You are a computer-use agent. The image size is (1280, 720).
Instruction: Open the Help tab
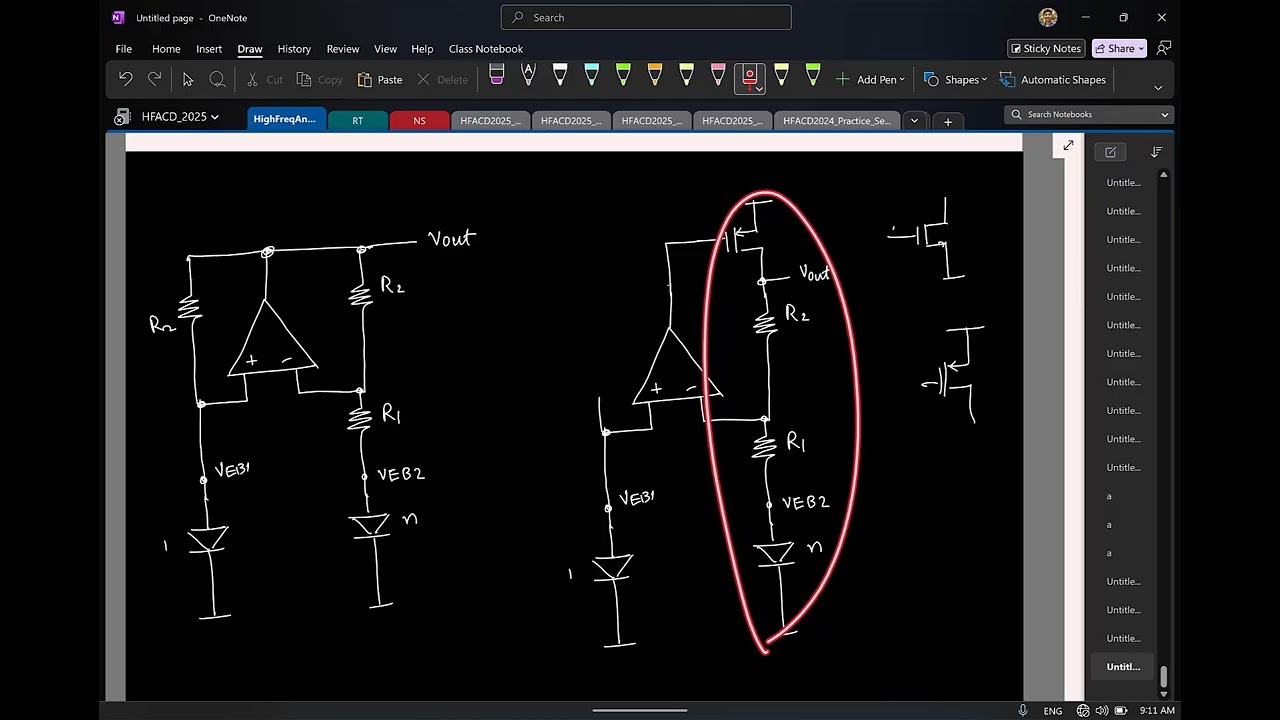pyautogui.click(x=422, y=48)
